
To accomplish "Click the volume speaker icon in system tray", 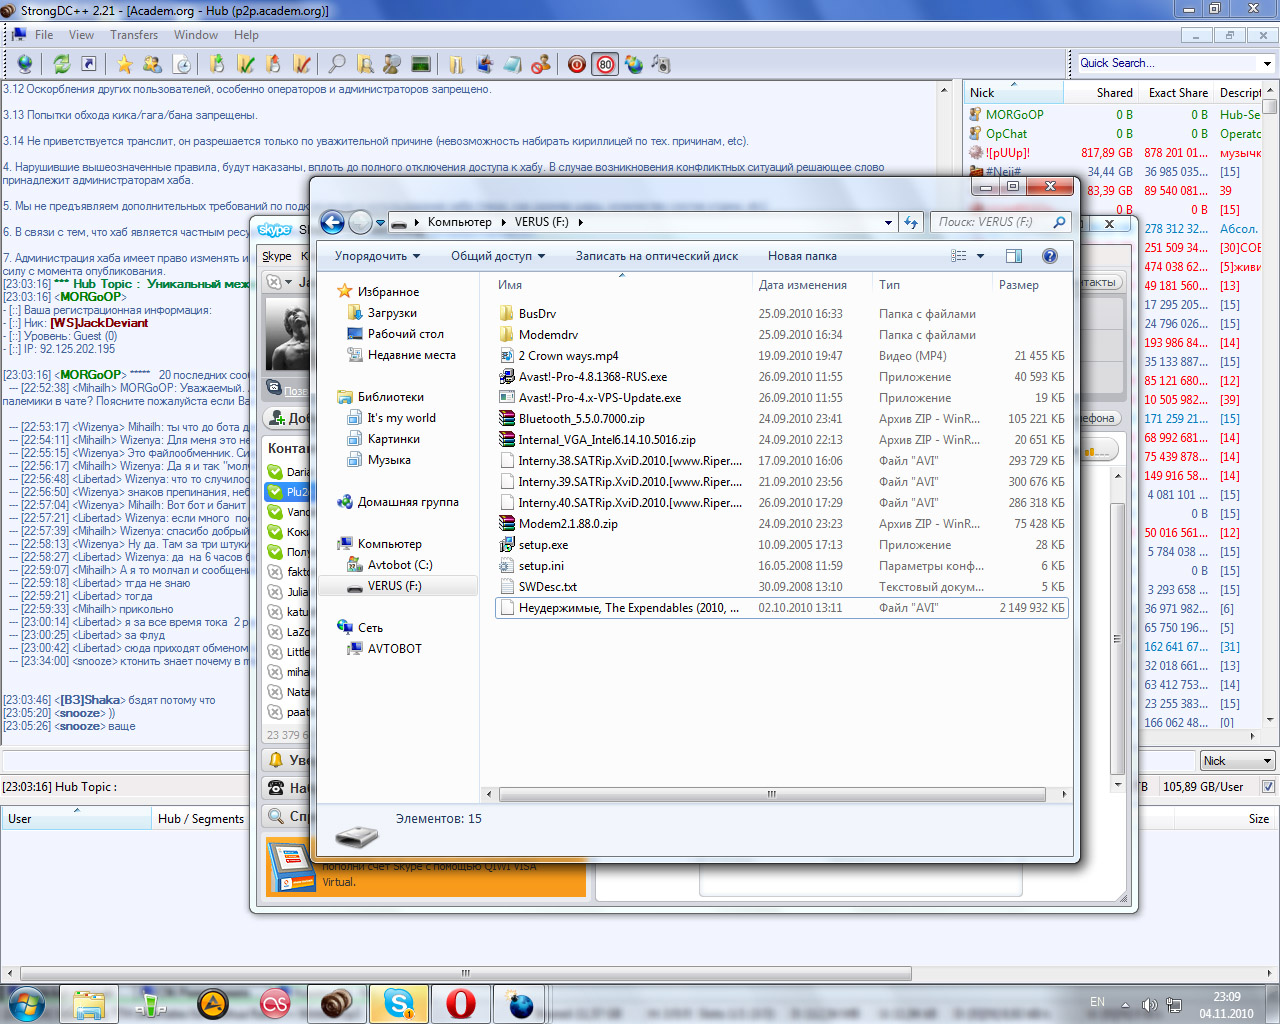I will pyautogui.click(x=1149, y=1005).
